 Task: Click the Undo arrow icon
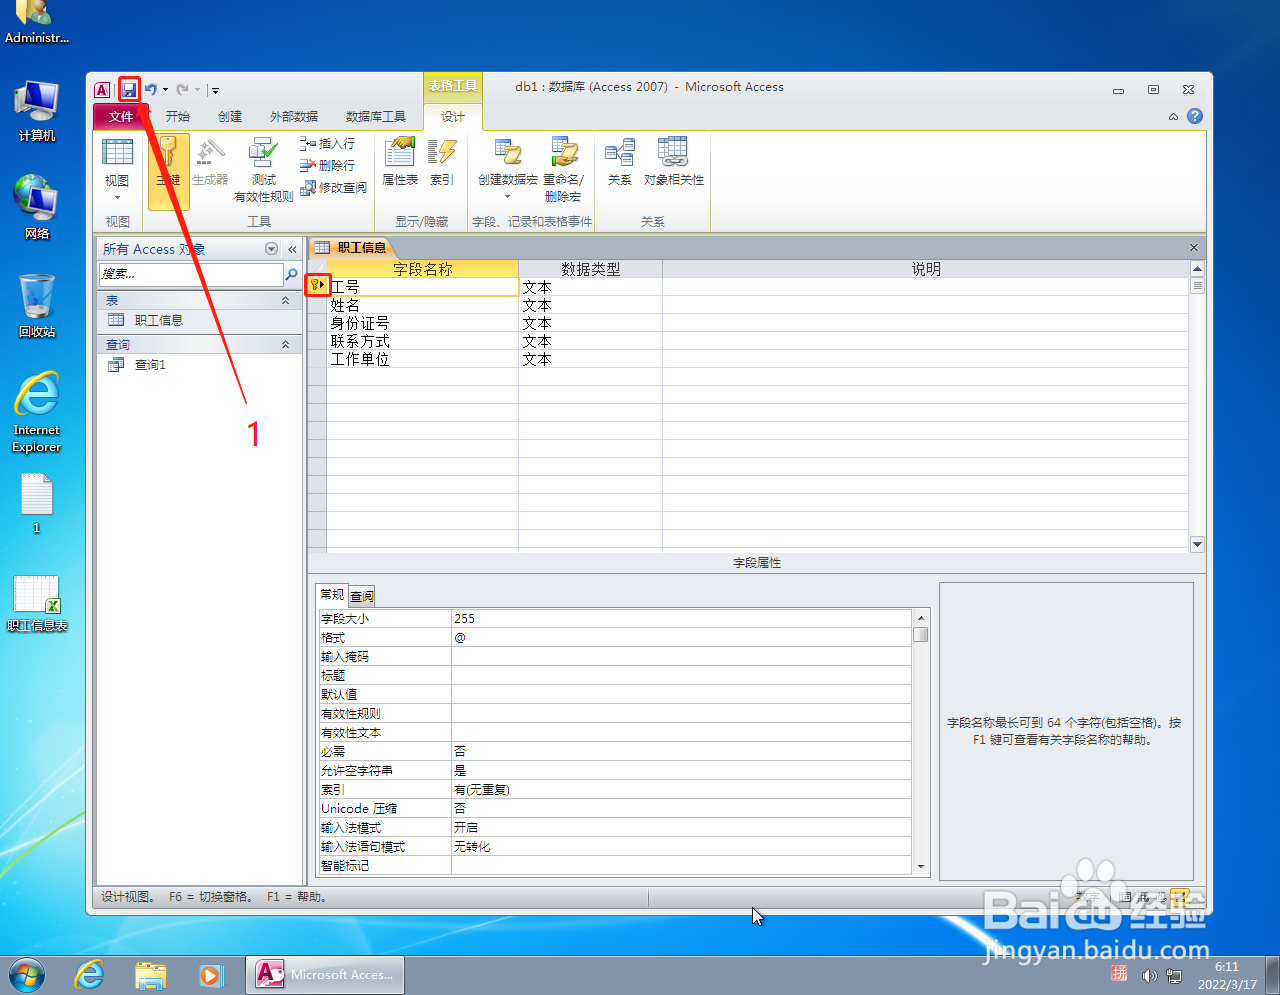point(150,90)
